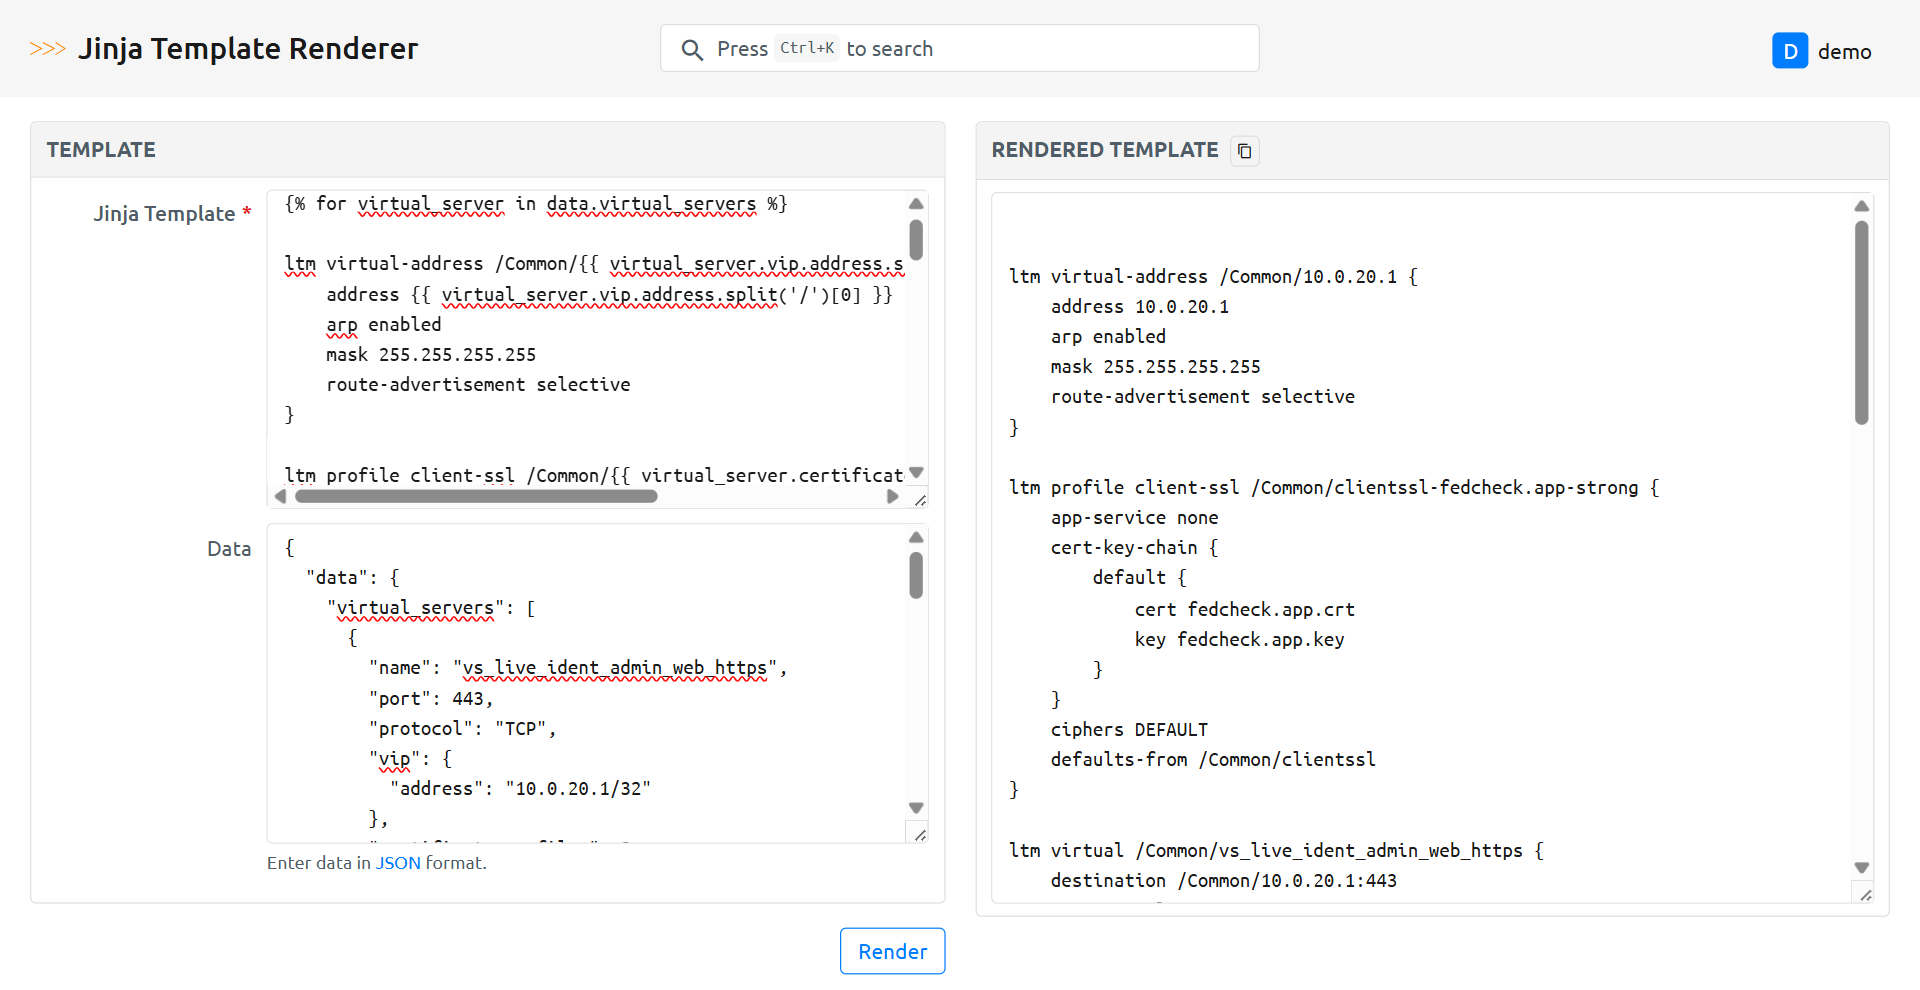Viewport: 1920px width, 990px height.
Task: Click resize handle of Data textarea
Action: pyautogui.click(x=920, y=834)
